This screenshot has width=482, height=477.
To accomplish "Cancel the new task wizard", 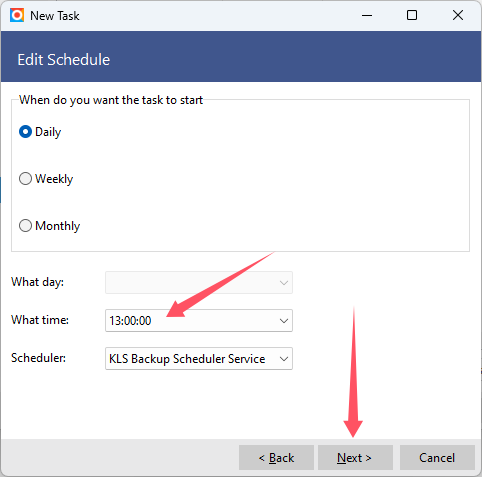I will tap(437, 458).
